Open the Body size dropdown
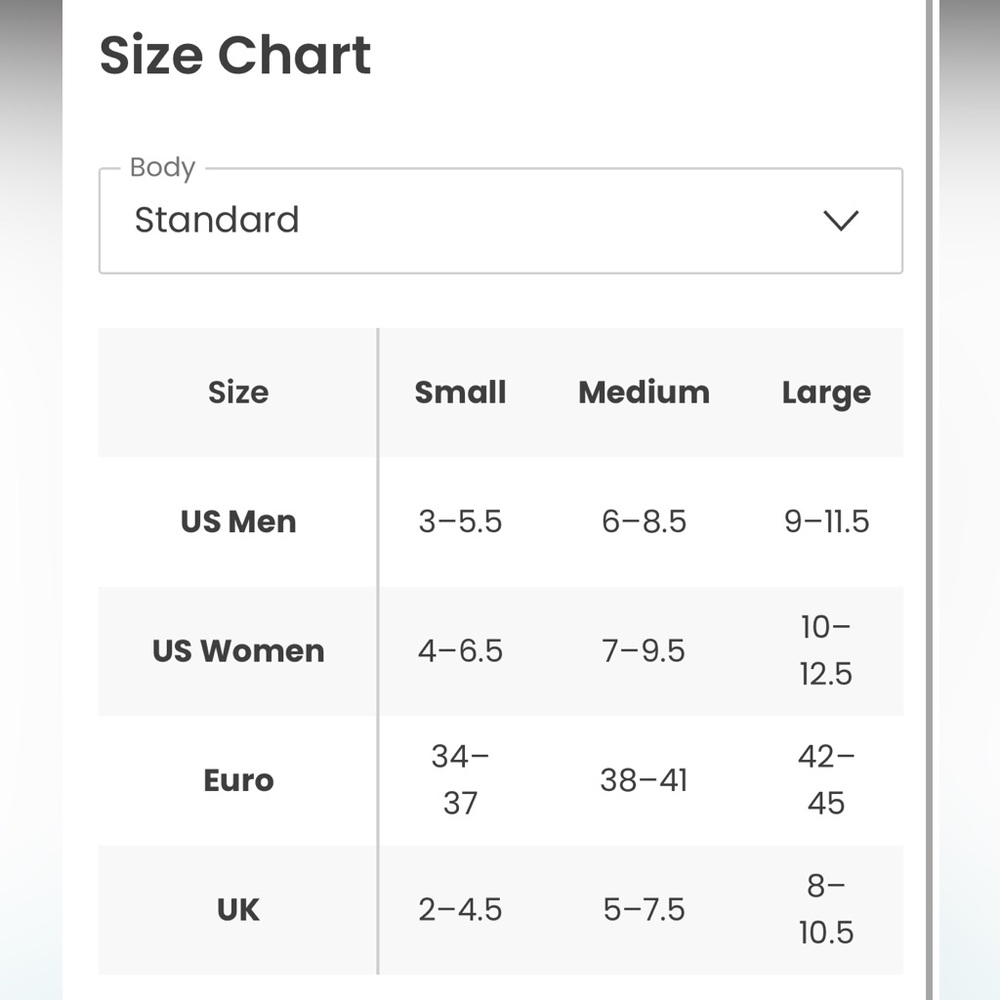The width and height of the screenshot is (1000, 1000). pos(500,220)
